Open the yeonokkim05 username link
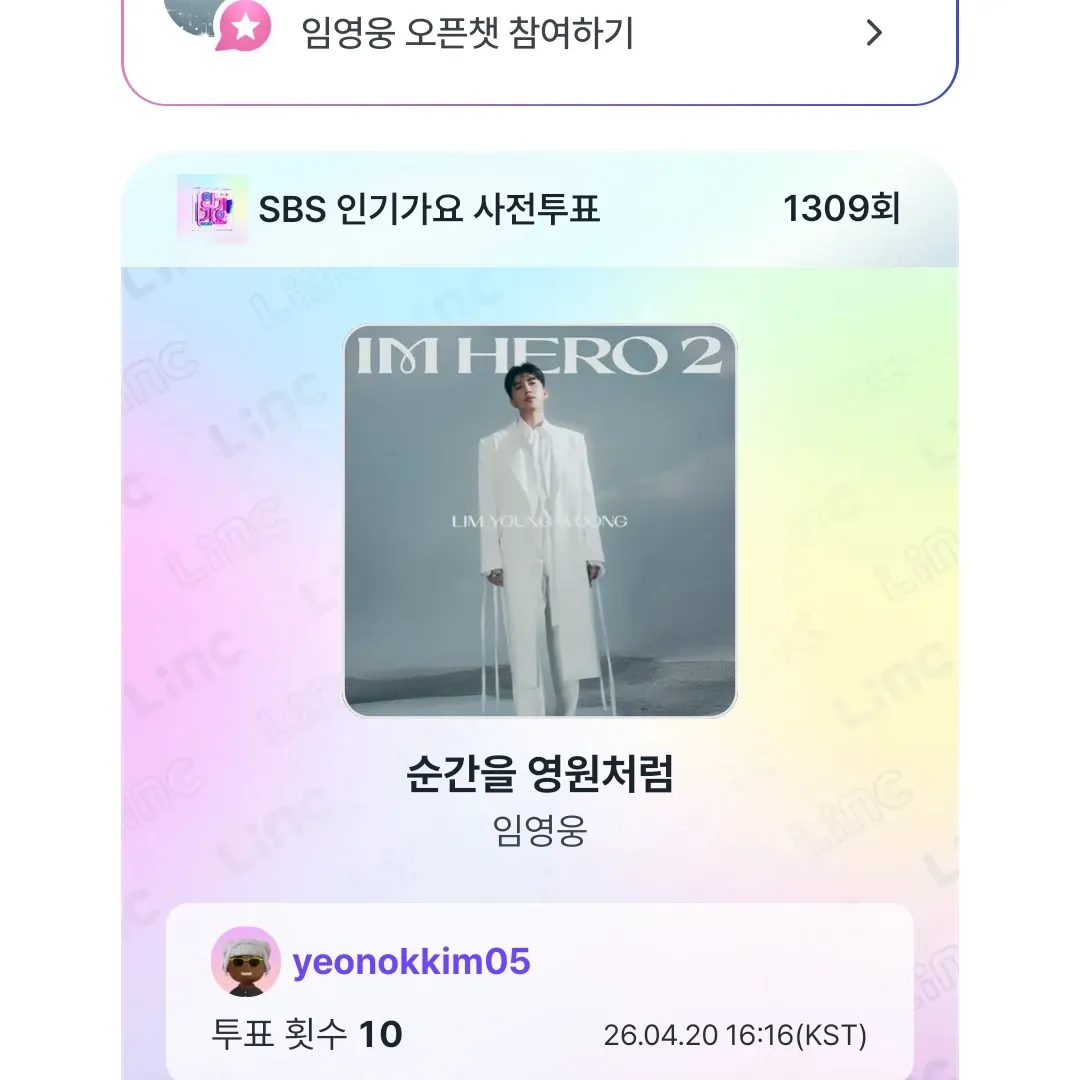This screenshot has width=1080, height=1080. 411,962
